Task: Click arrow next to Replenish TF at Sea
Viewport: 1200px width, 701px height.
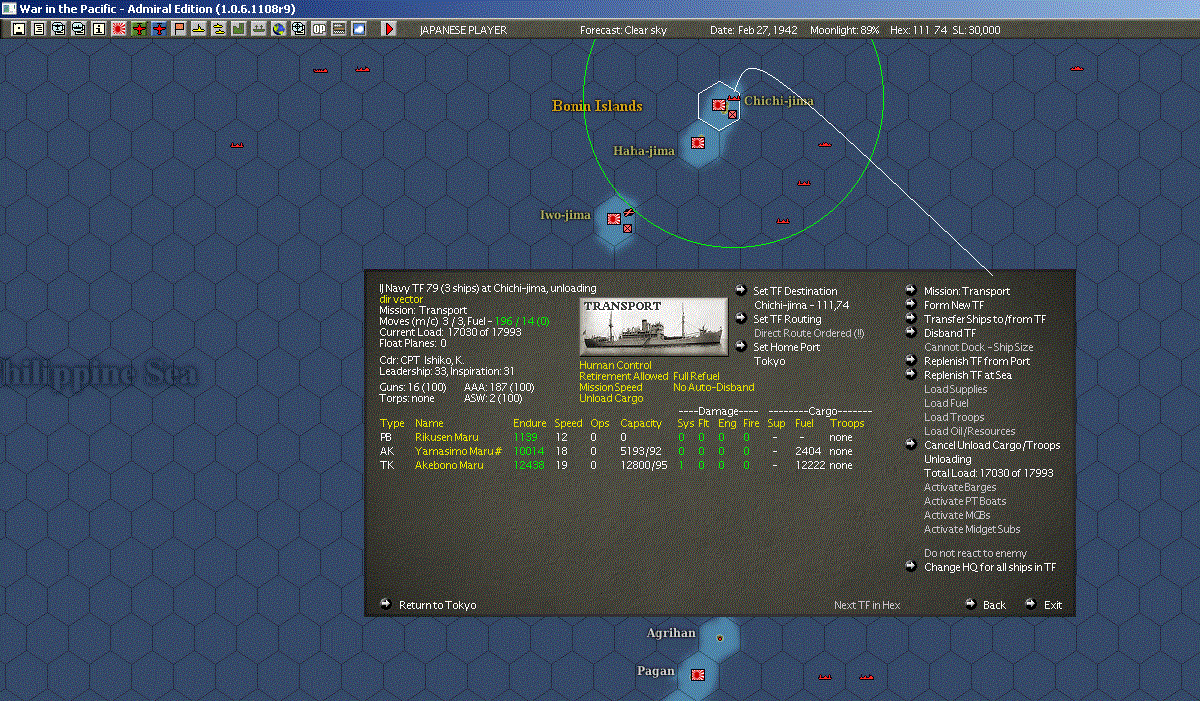Action: 911,375
